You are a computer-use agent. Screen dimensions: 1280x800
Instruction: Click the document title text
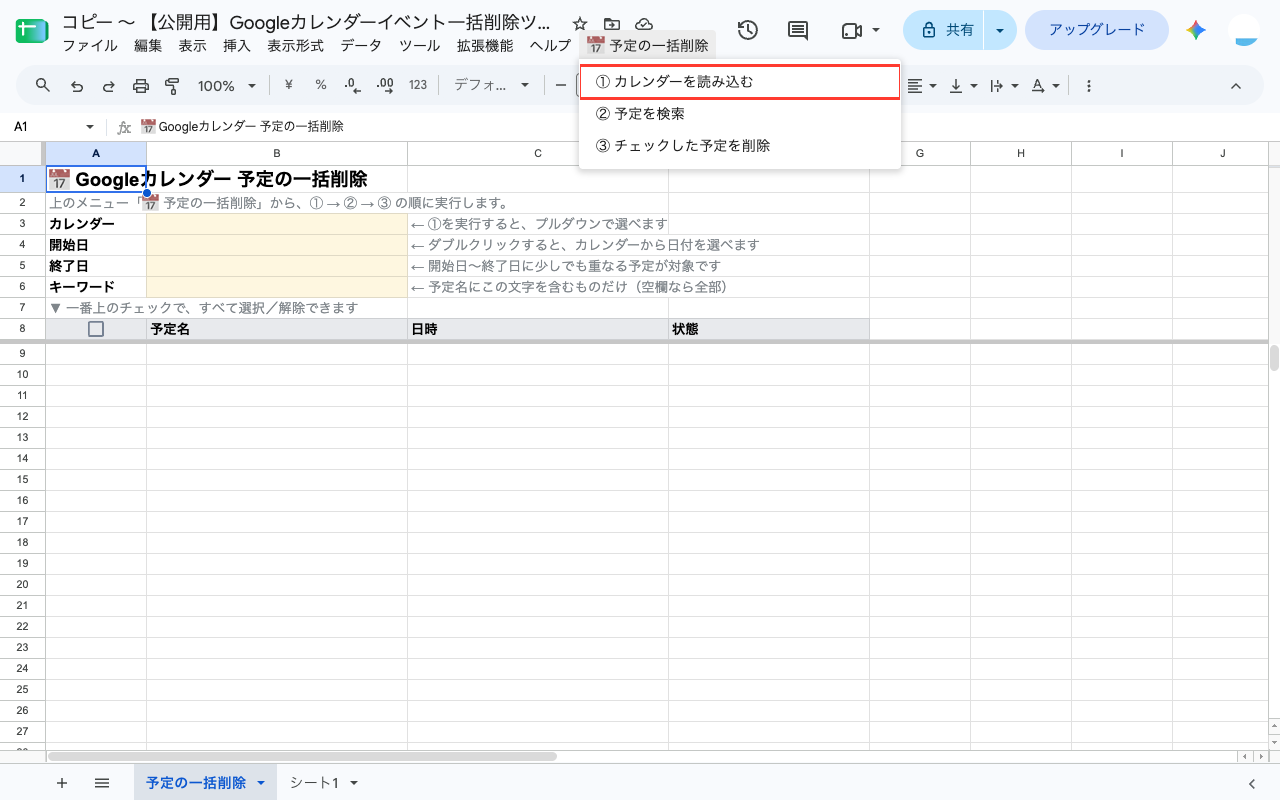[306, 23]
